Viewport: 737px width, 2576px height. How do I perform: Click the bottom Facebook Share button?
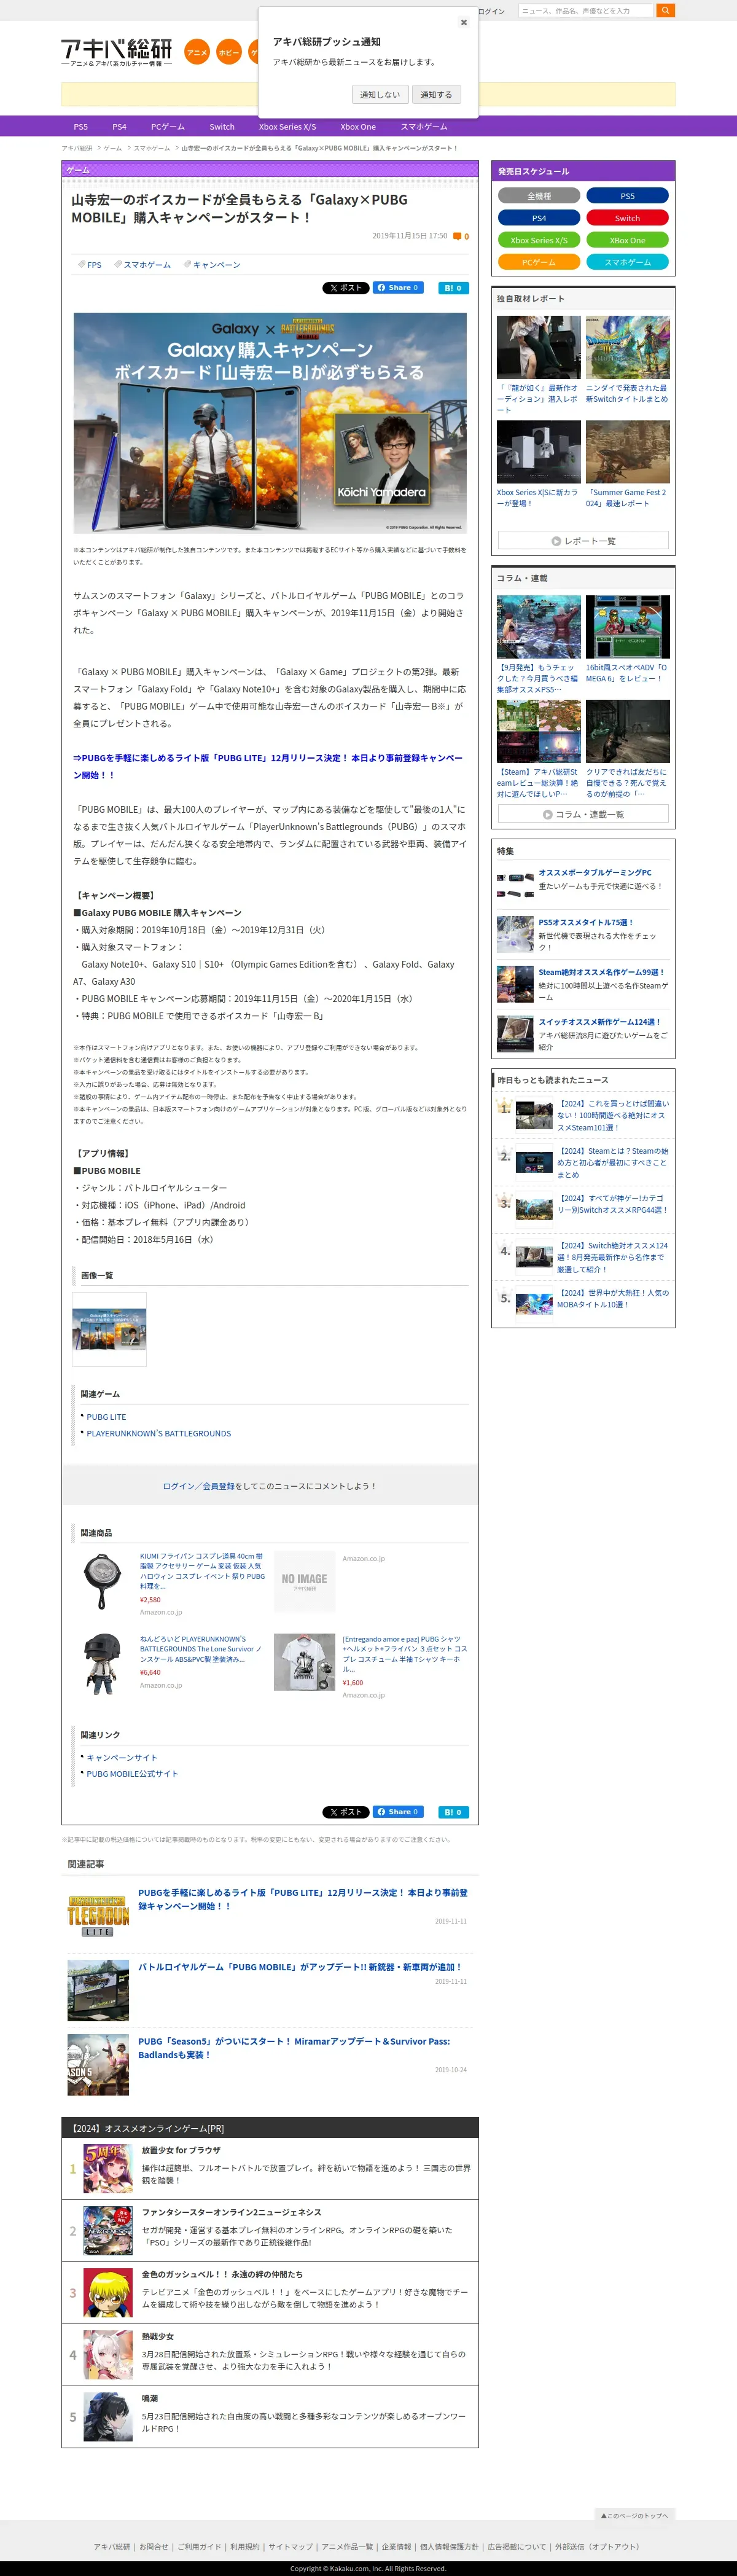coord(398,1812)
